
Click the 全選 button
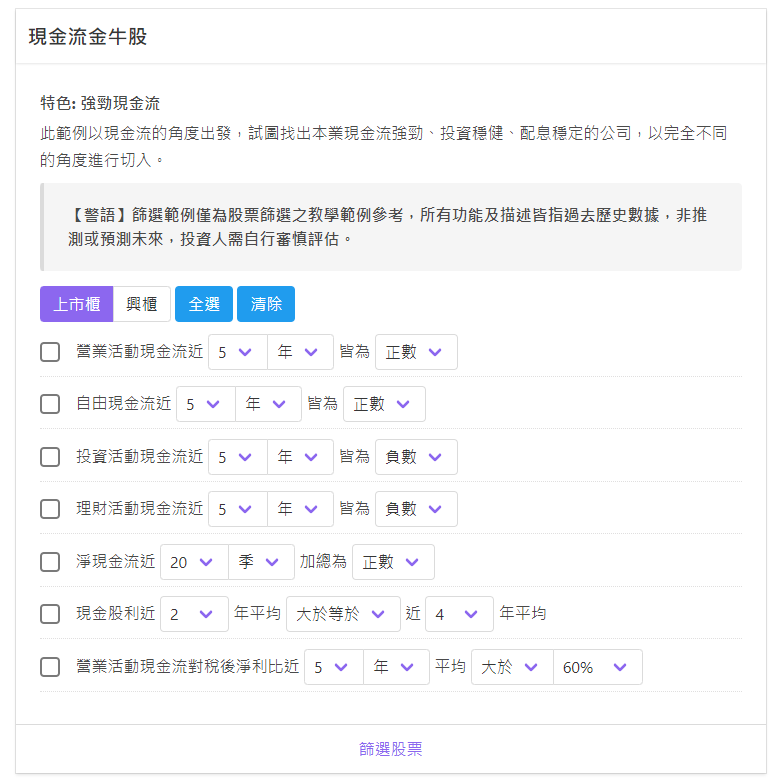click(x=204, y=304)
